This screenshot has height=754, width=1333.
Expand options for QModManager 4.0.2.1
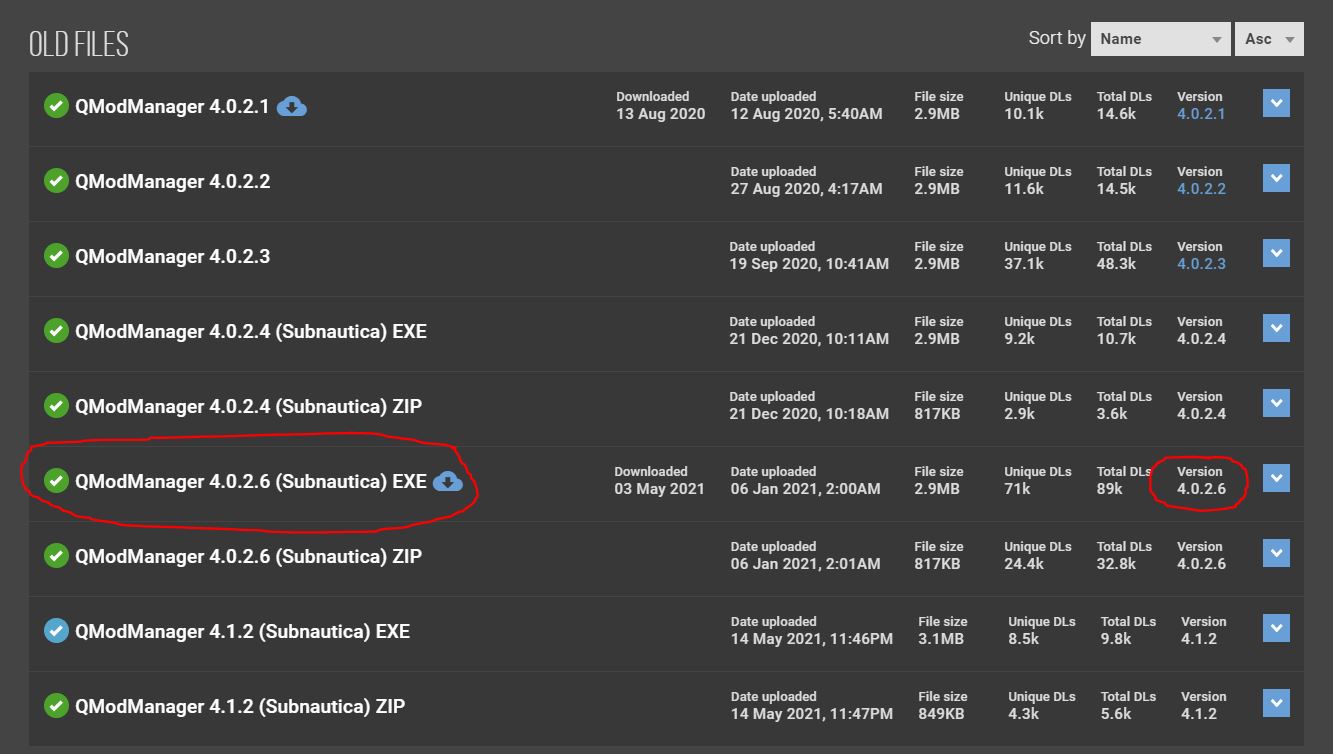pos(1276,103)
